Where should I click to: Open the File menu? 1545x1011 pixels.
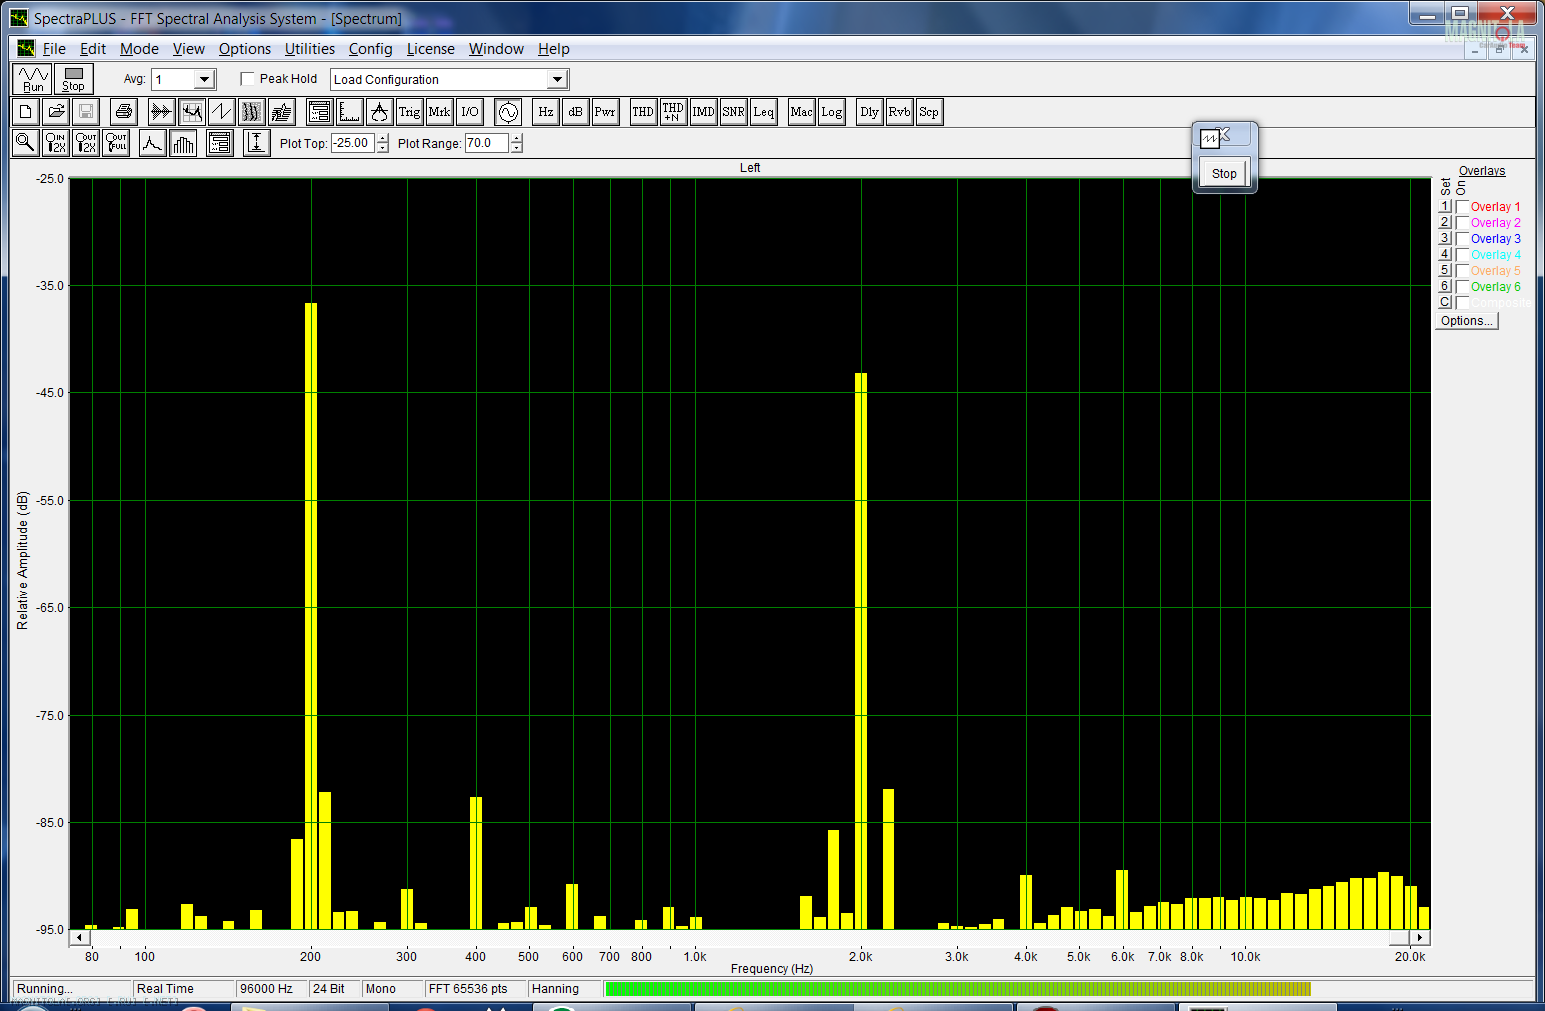tap(54, 49)
